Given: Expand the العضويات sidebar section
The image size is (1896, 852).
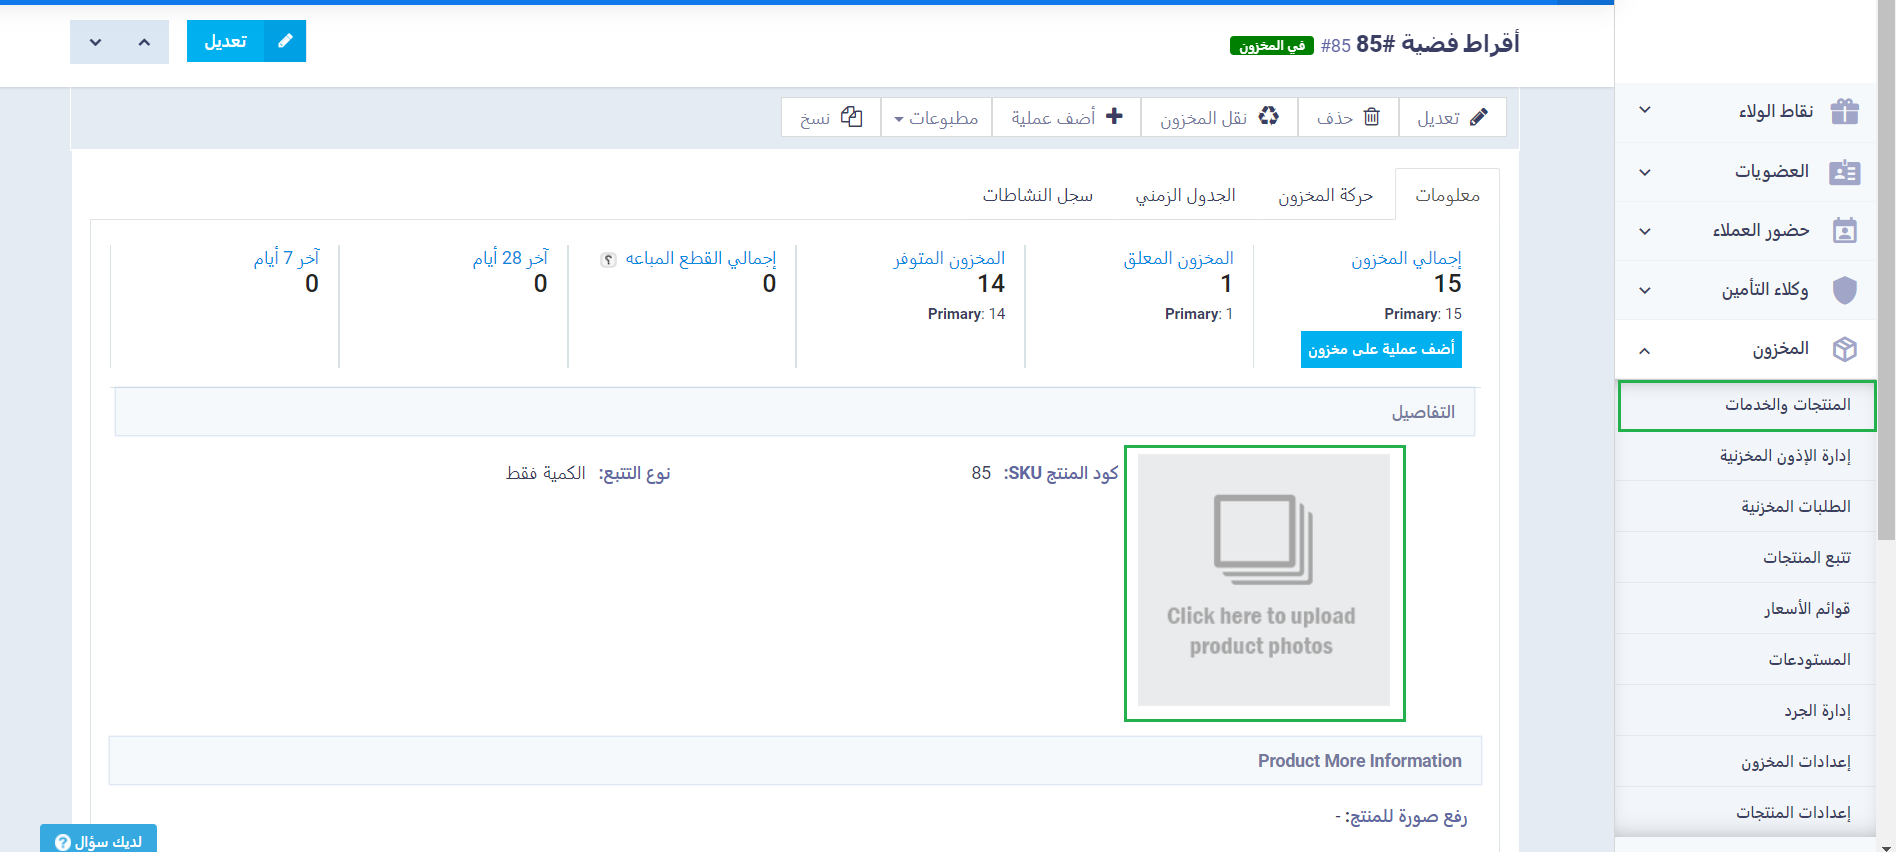Looking at the screenshot, I should click(x=1645, y=172).
